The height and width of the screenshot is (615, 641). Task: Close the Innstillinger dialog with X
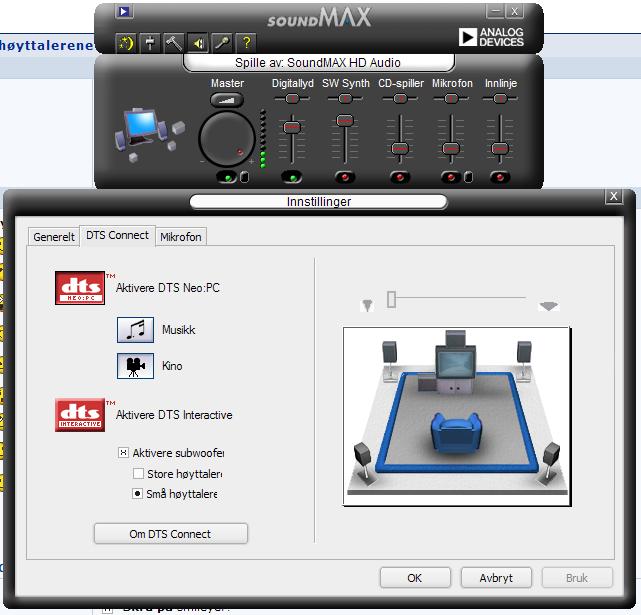pyautogui.click(x=614, y=196)
